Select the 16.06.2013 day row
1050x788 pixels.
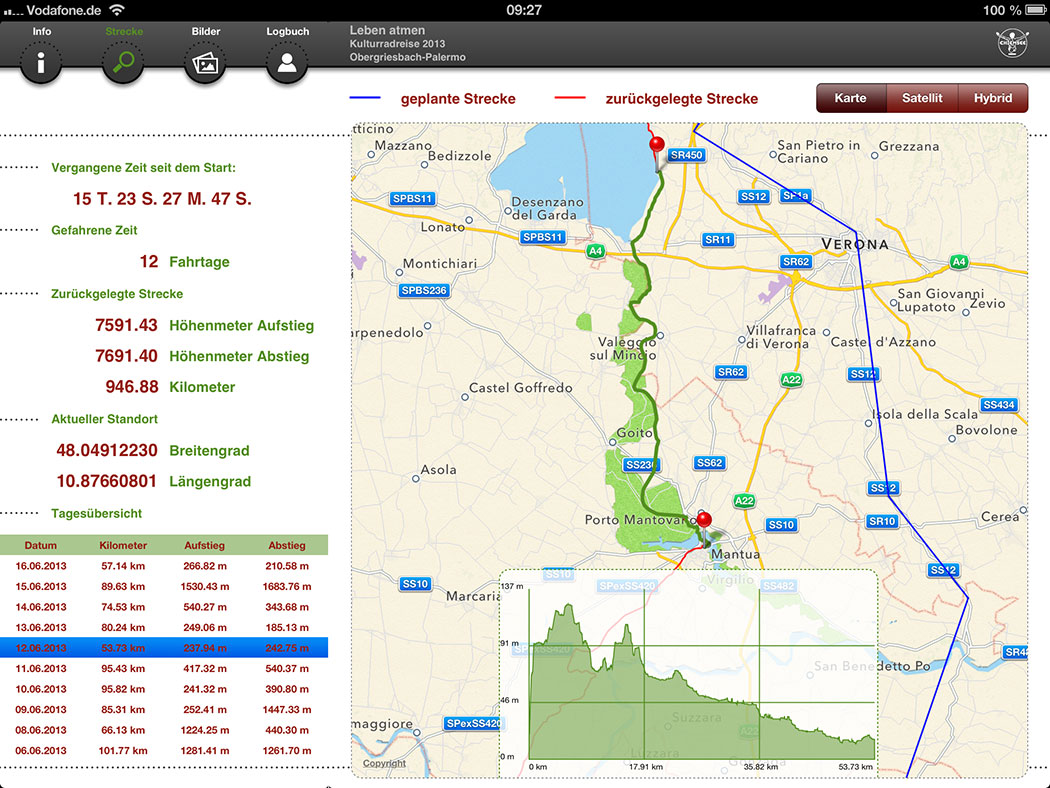point(164,566)
